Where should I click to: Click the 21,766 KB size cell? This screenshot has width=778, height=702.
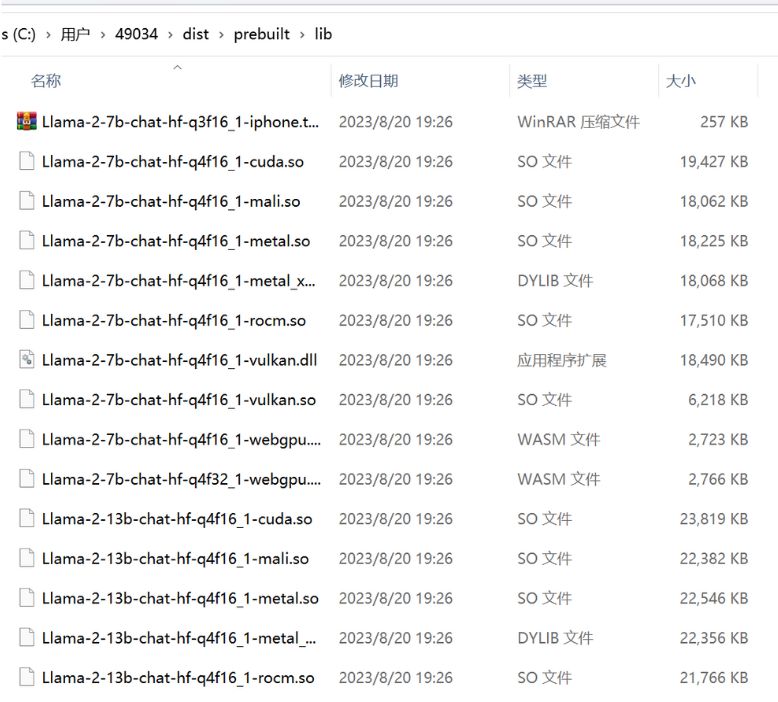tap(714, 678)
